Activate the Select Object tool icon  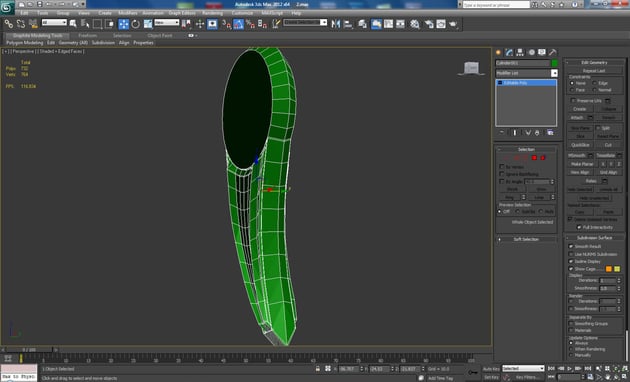[x=73, y=24]
